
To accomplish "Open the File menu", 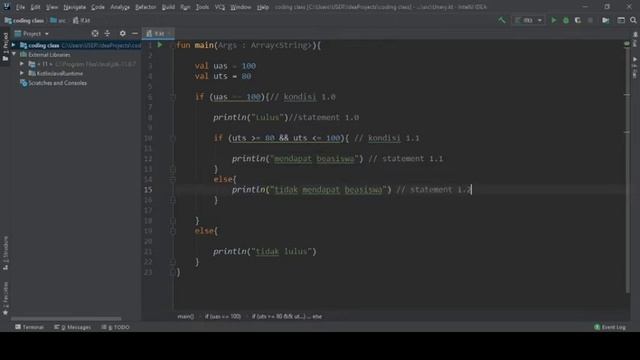I will click(x=20, y=7).
